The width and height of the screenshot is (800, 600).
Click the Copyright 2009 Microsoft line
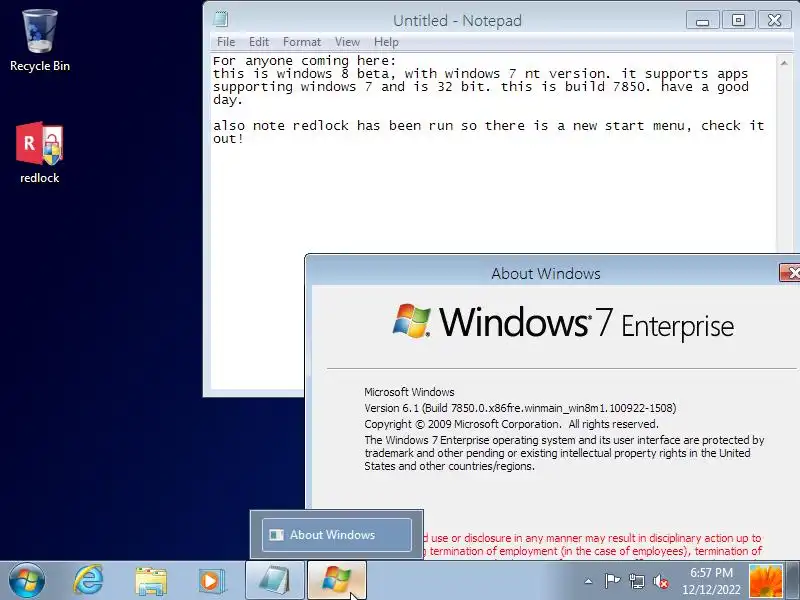[511, 424]
